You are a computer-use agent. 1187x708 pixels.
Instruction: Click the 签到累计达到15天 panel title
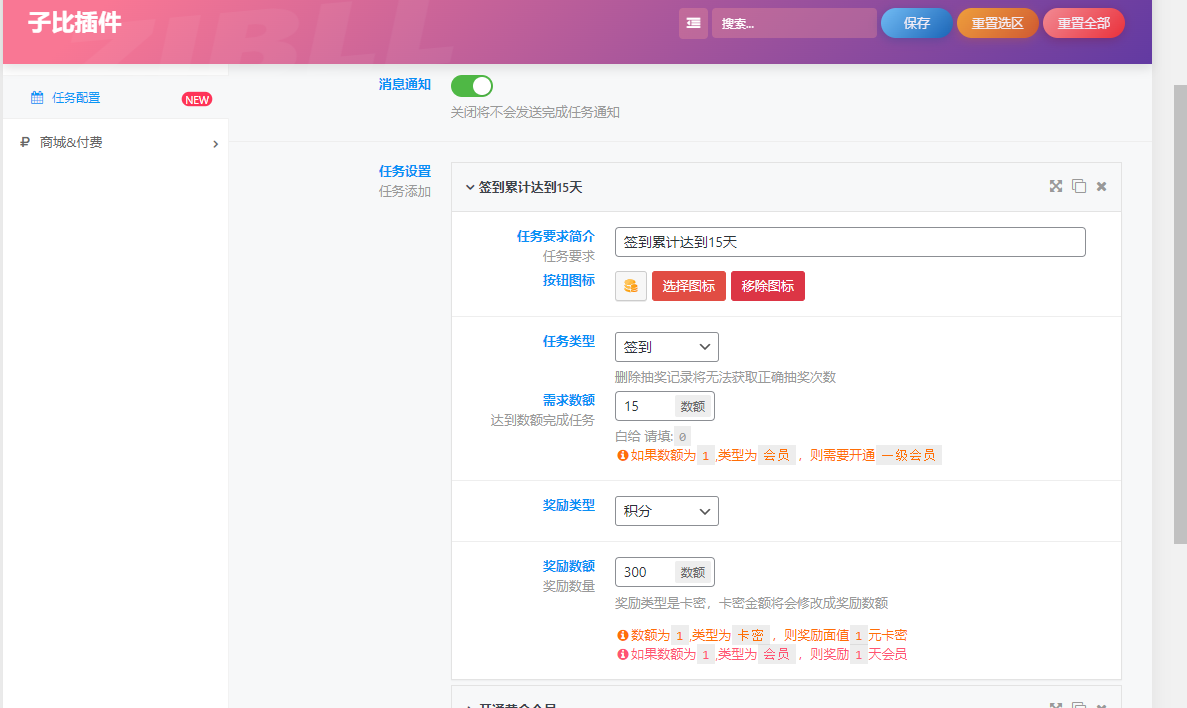point(530,187)
